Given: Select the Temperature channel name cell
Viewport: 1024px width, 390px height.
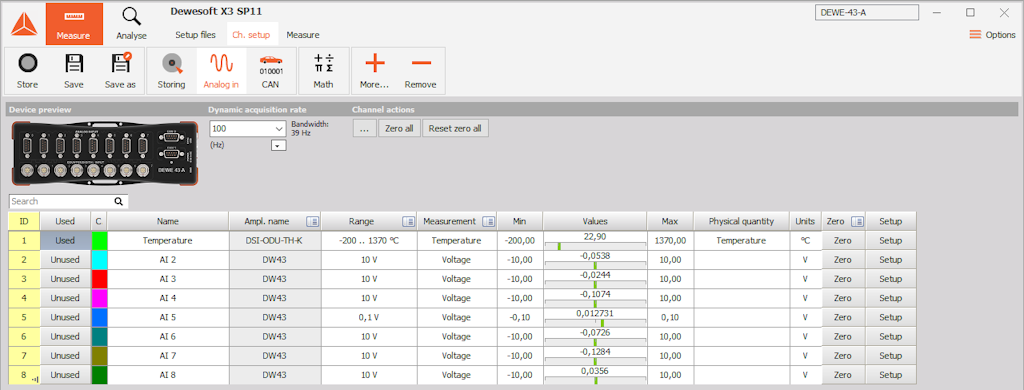Looking at the screenshot, I should 168,240.
